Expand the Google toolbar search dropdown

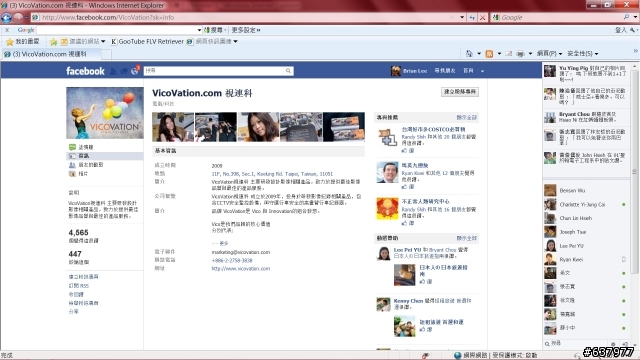point(199,30)
